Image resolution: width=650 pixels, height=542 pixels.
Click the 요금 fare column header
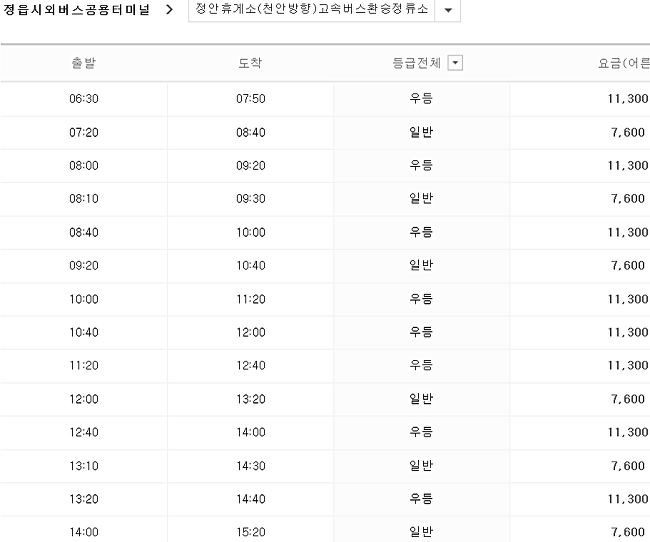click(x=623, y=63)
